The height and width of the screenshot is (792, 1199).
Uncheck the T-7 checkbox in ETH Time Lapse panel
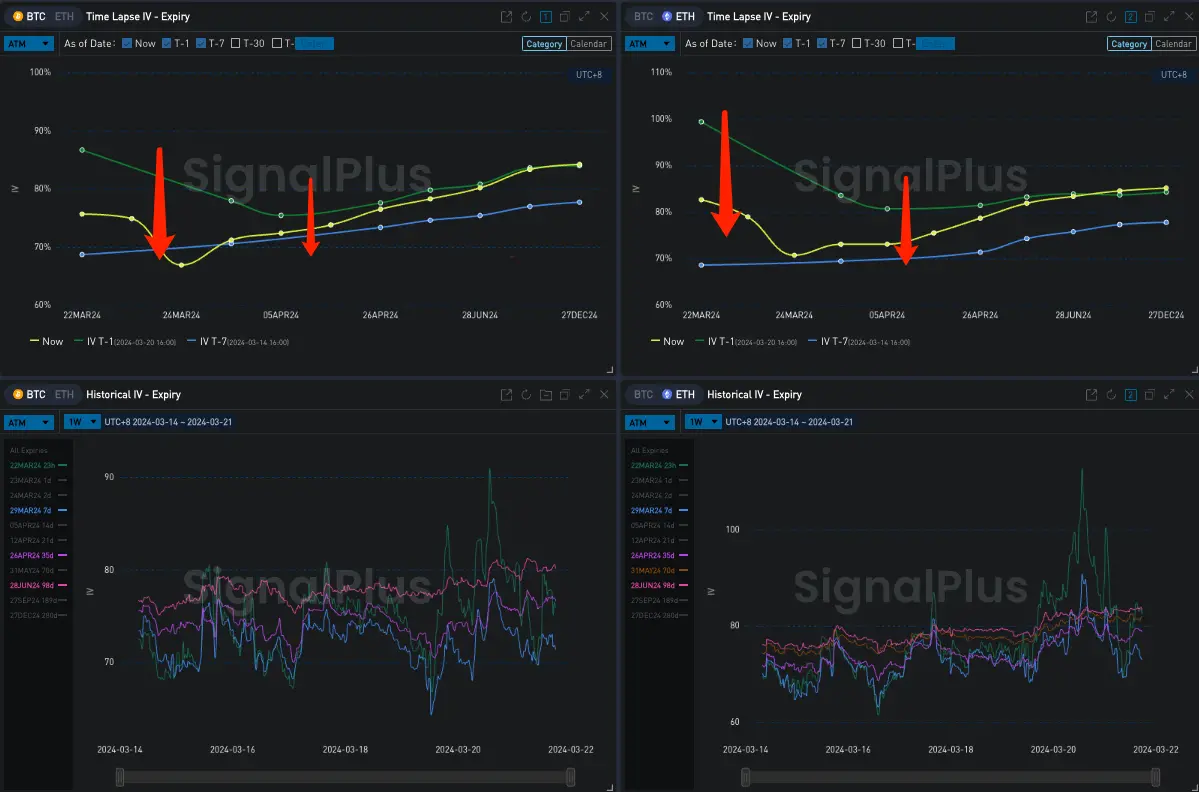tap(823, 43)
